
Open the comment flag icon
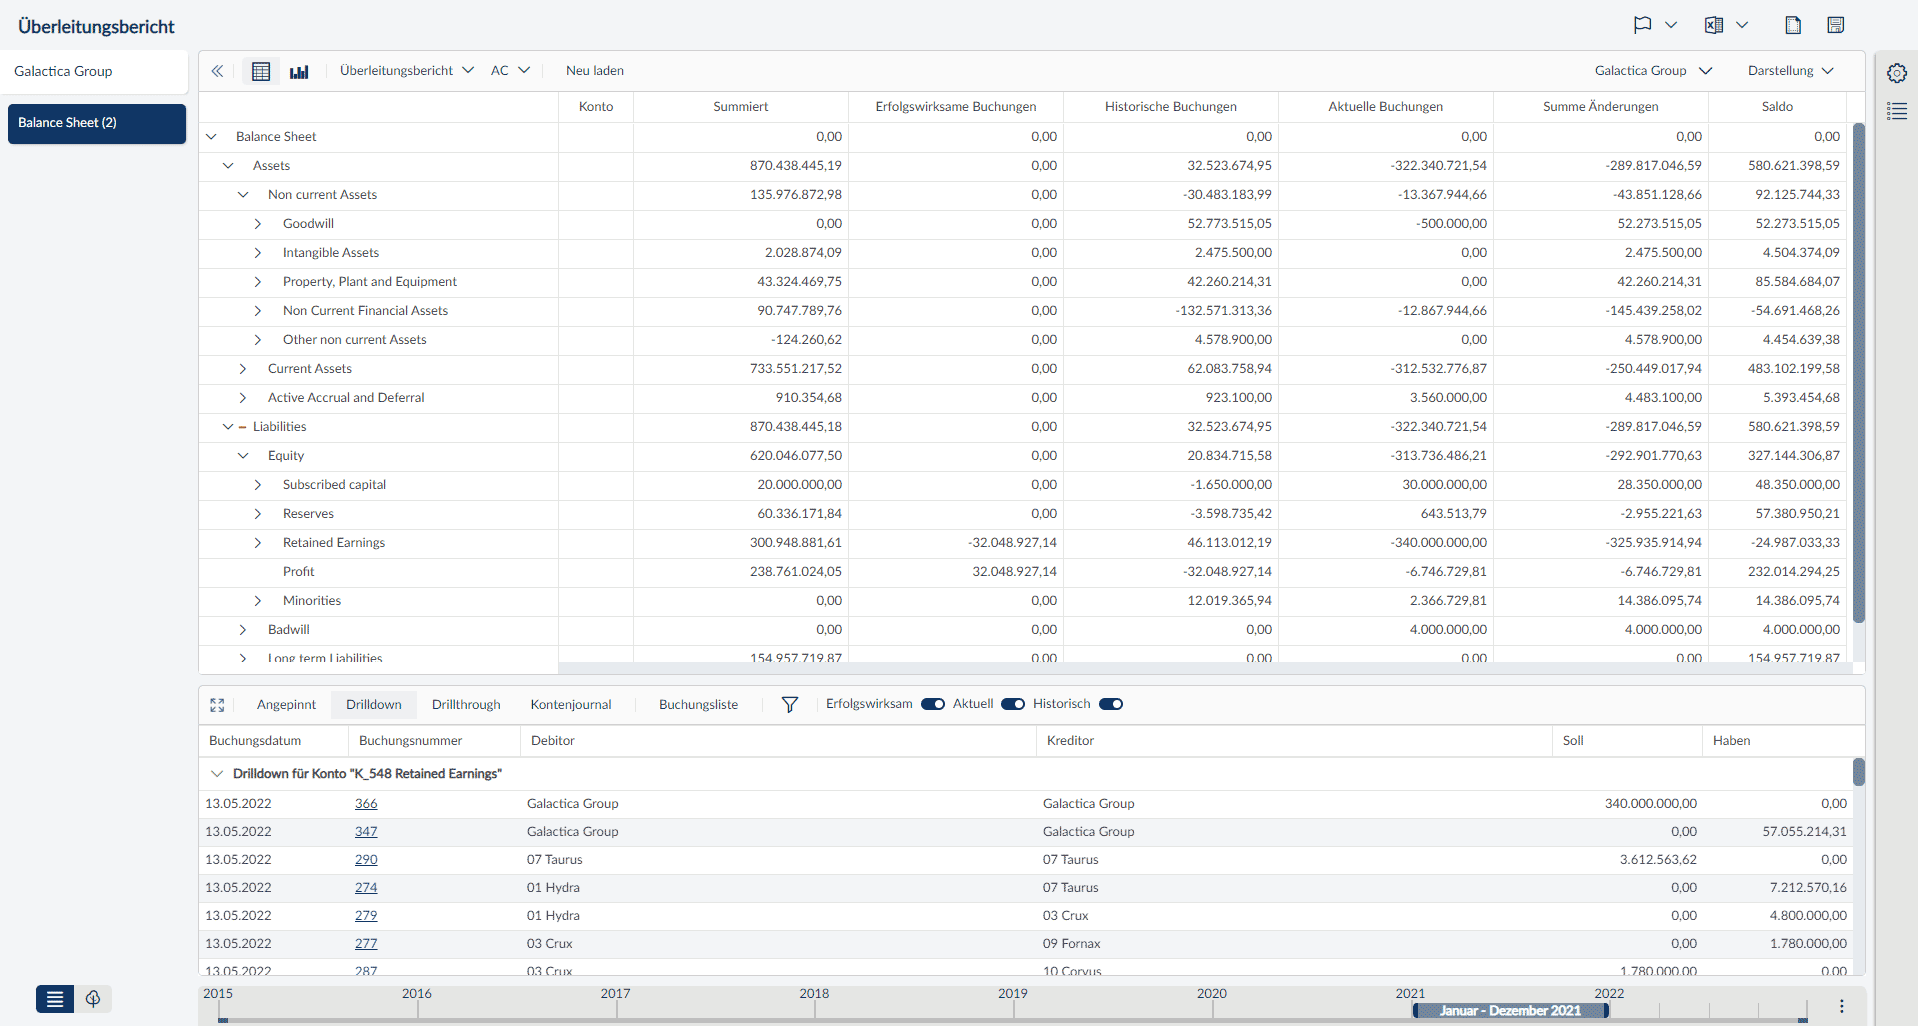(x=1642, y=25)
